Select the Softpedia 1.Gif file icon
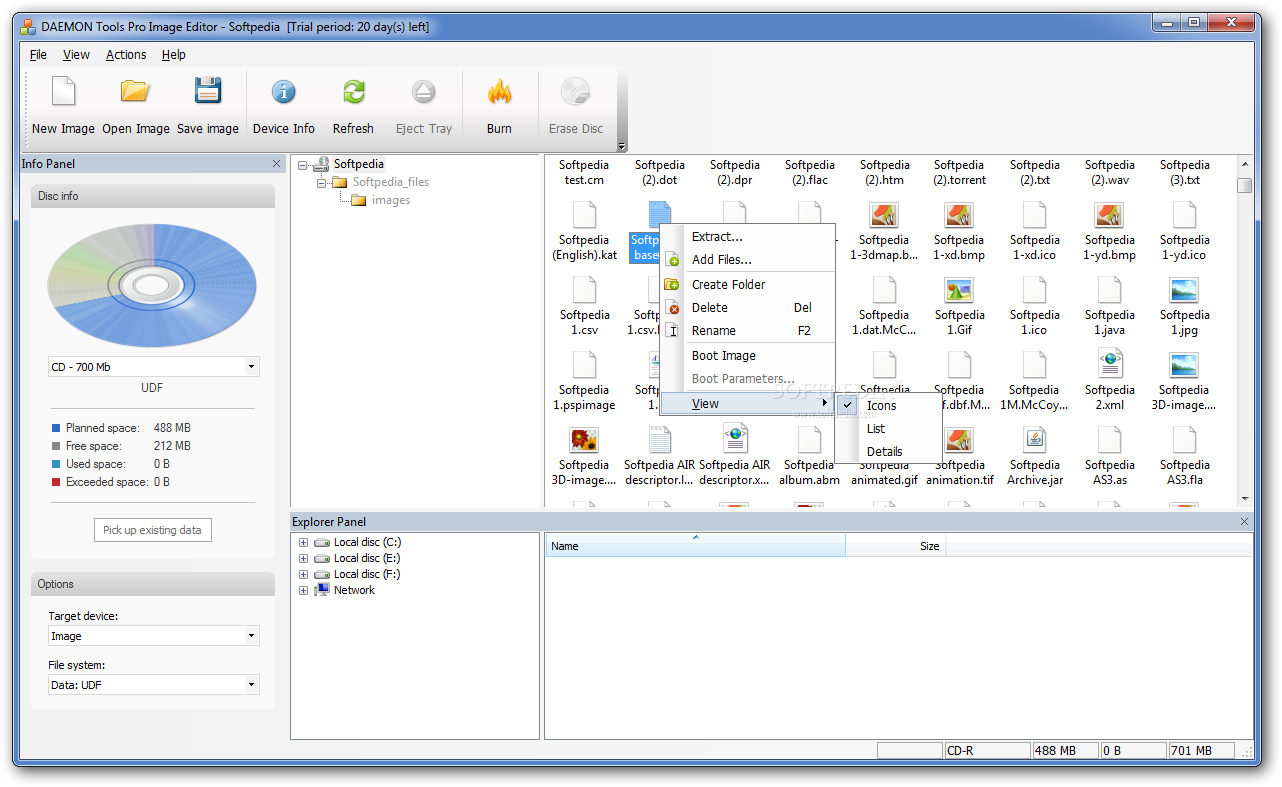The width and height of the screenshot is (1282, 787). click(x=959, y=290)
